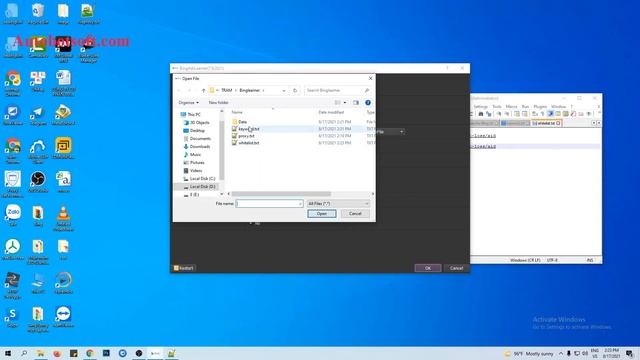Open Run menu in Notepad++
This screenshot has width=640, height=360.
point(525,107)
